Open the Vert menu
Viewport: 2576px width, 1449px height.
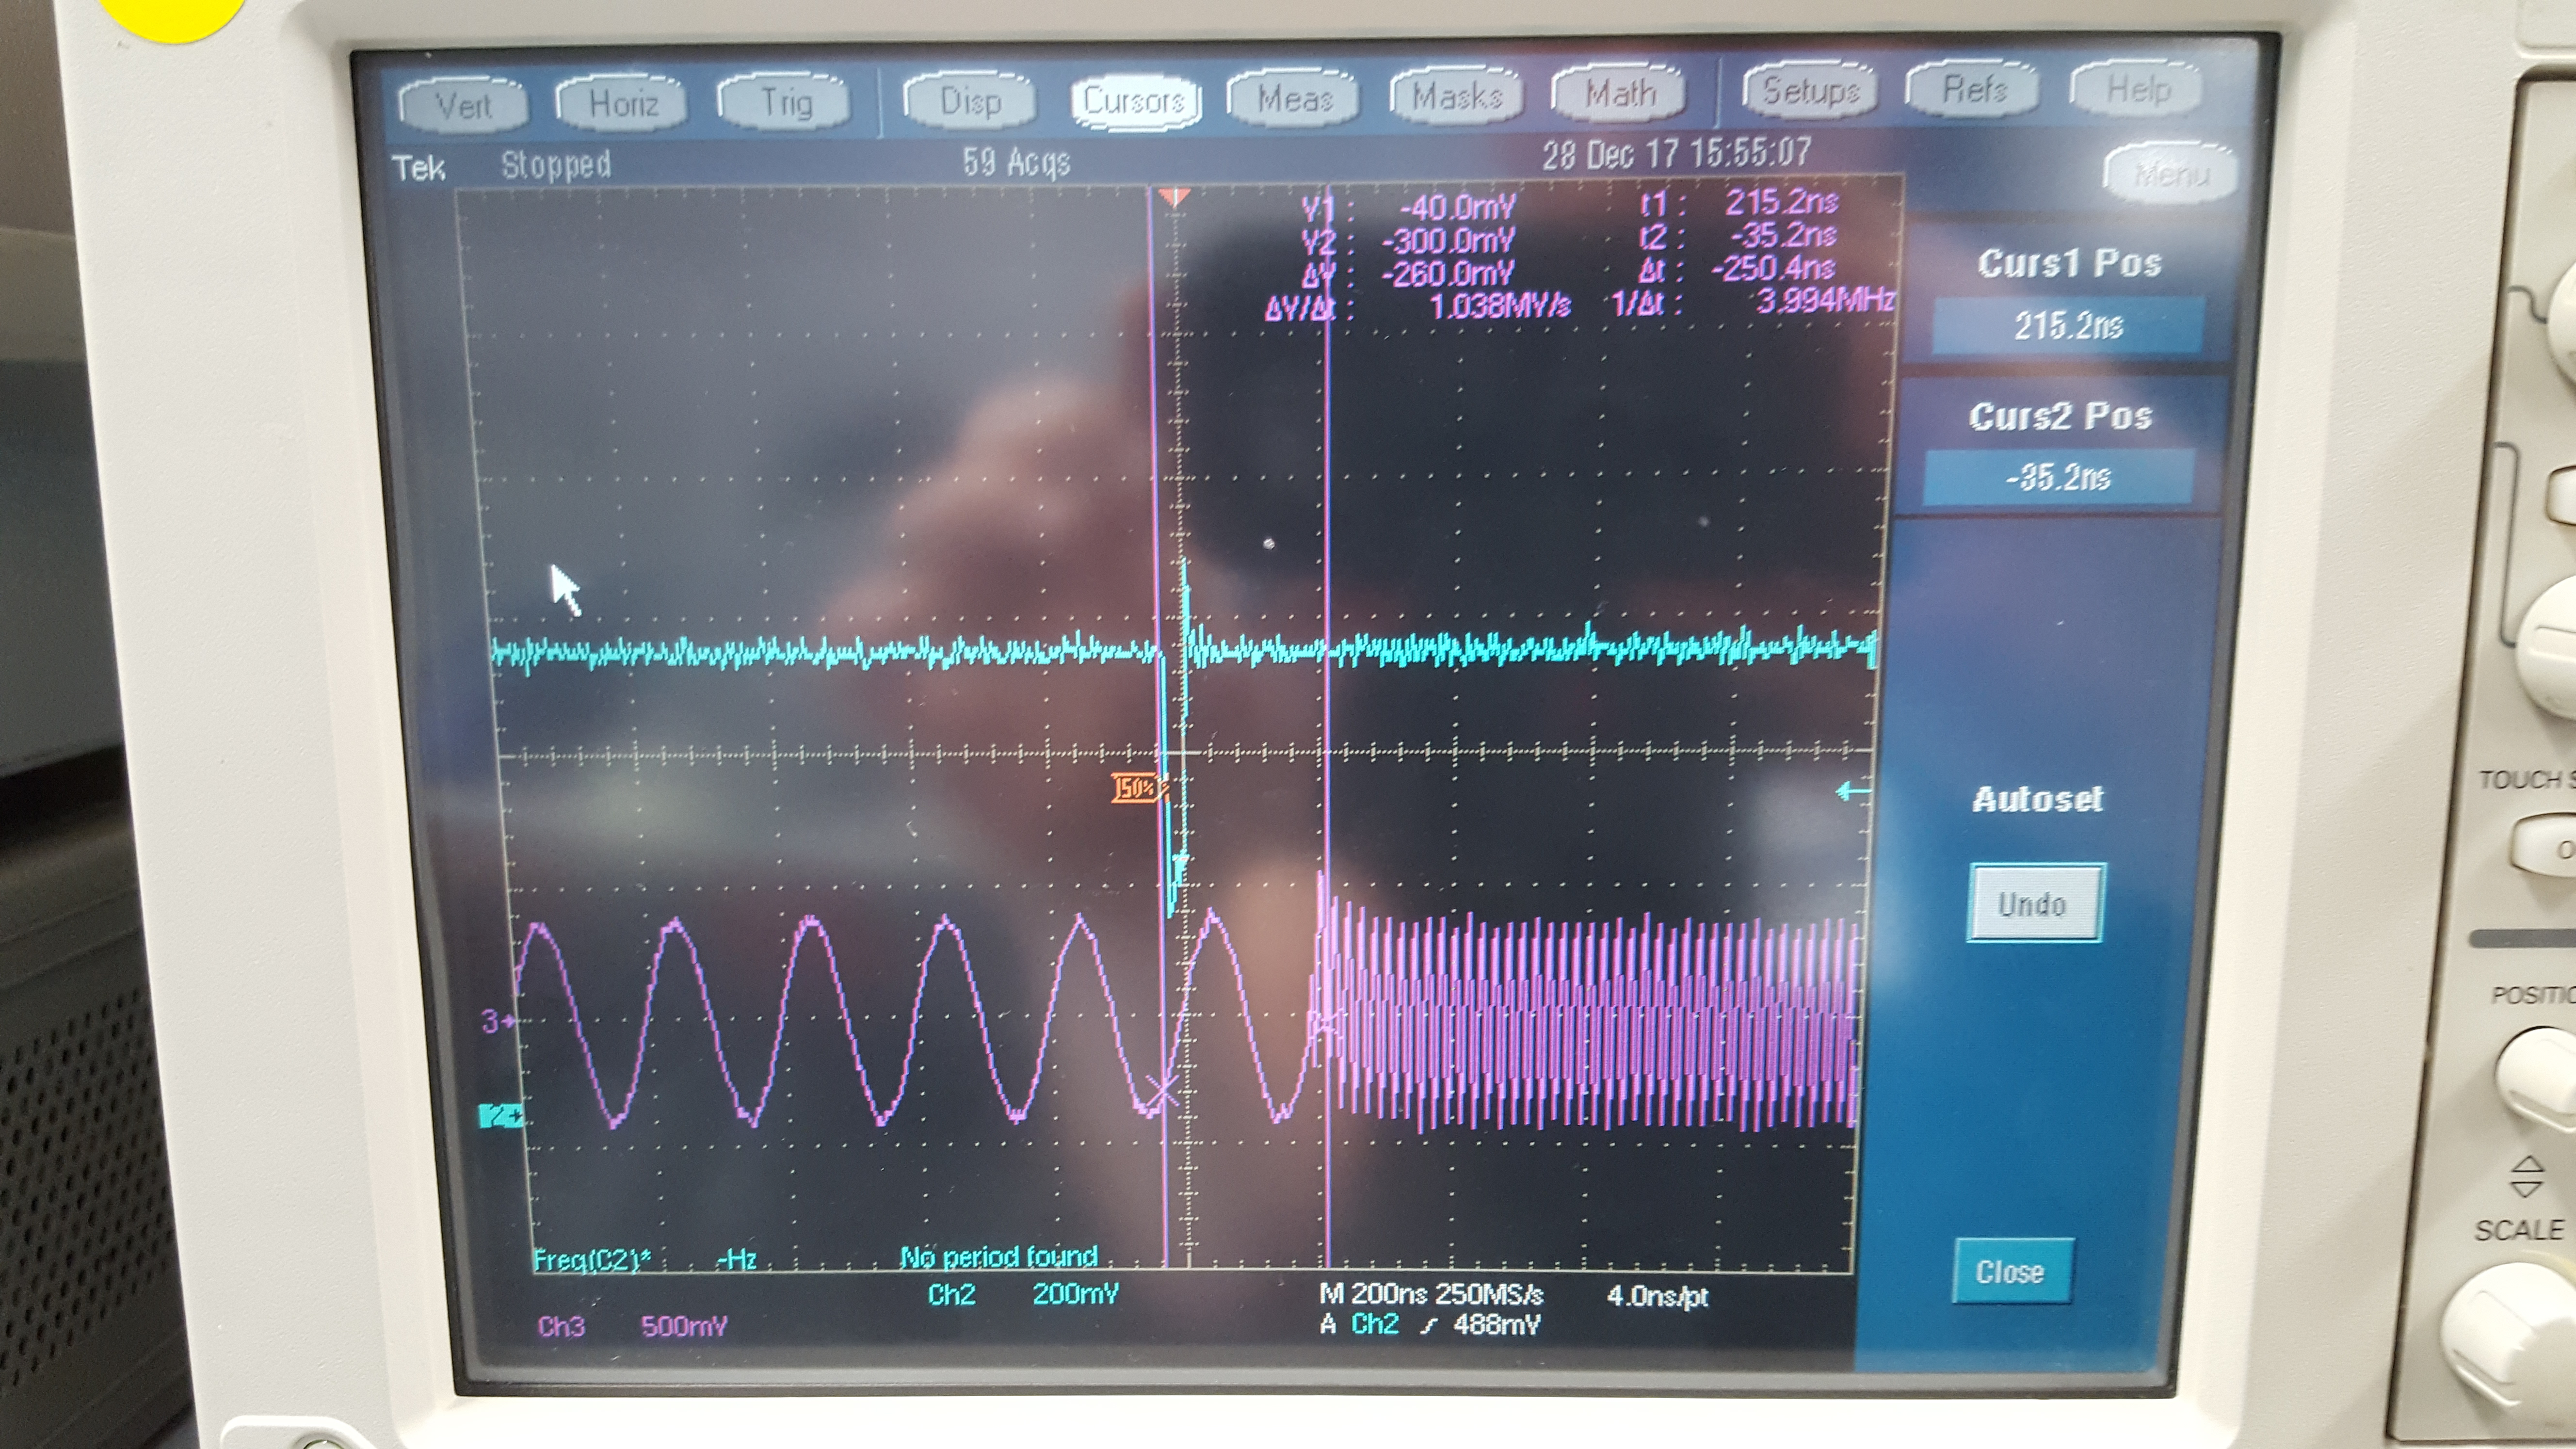tap(463, 105)
